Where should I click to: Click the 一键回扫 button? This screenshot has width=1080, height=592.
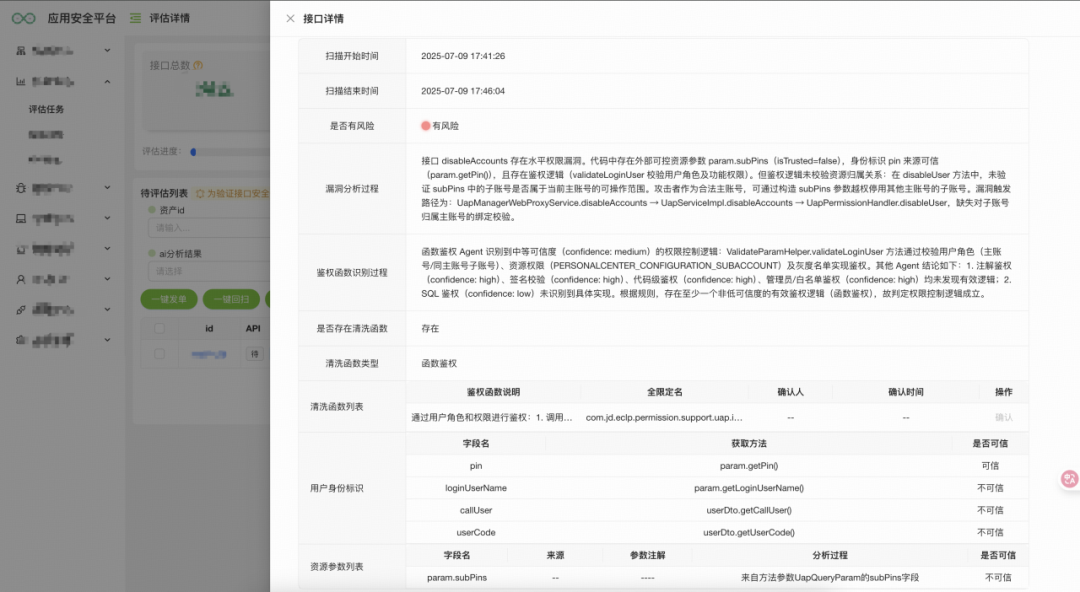[231, 300]
